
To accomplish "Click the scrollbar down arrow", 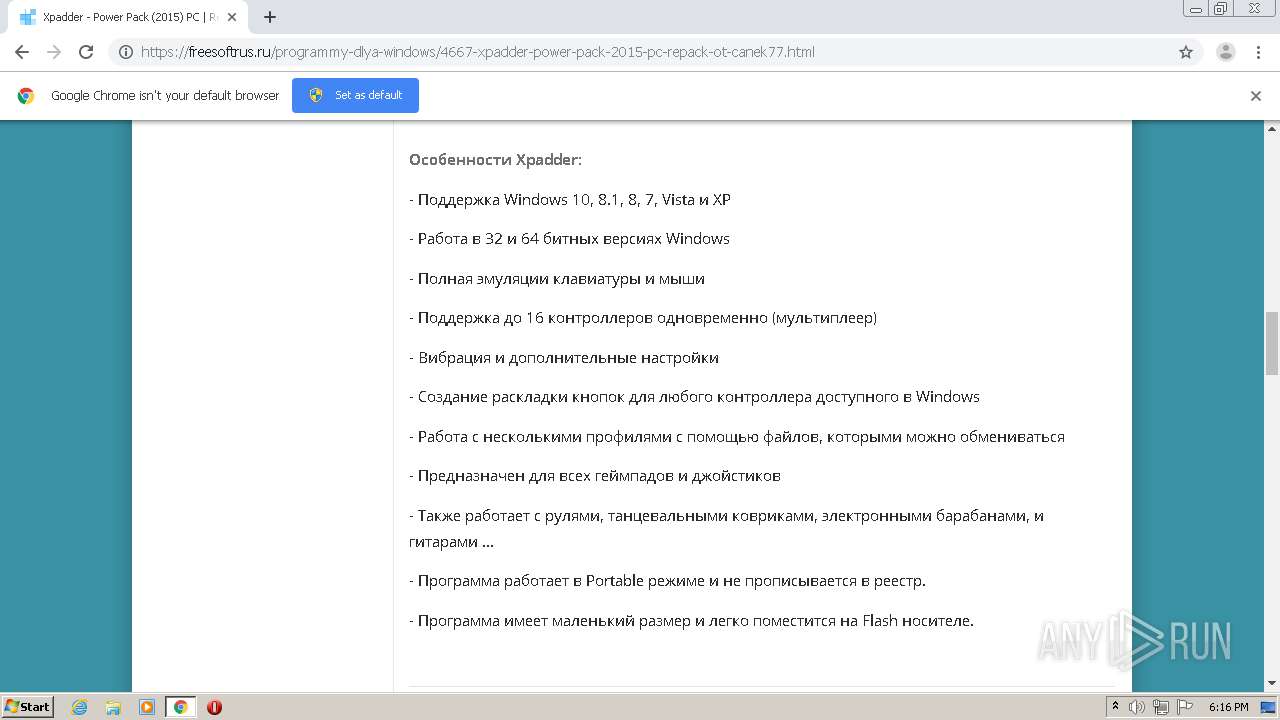I will click(x=1272, y=683).
